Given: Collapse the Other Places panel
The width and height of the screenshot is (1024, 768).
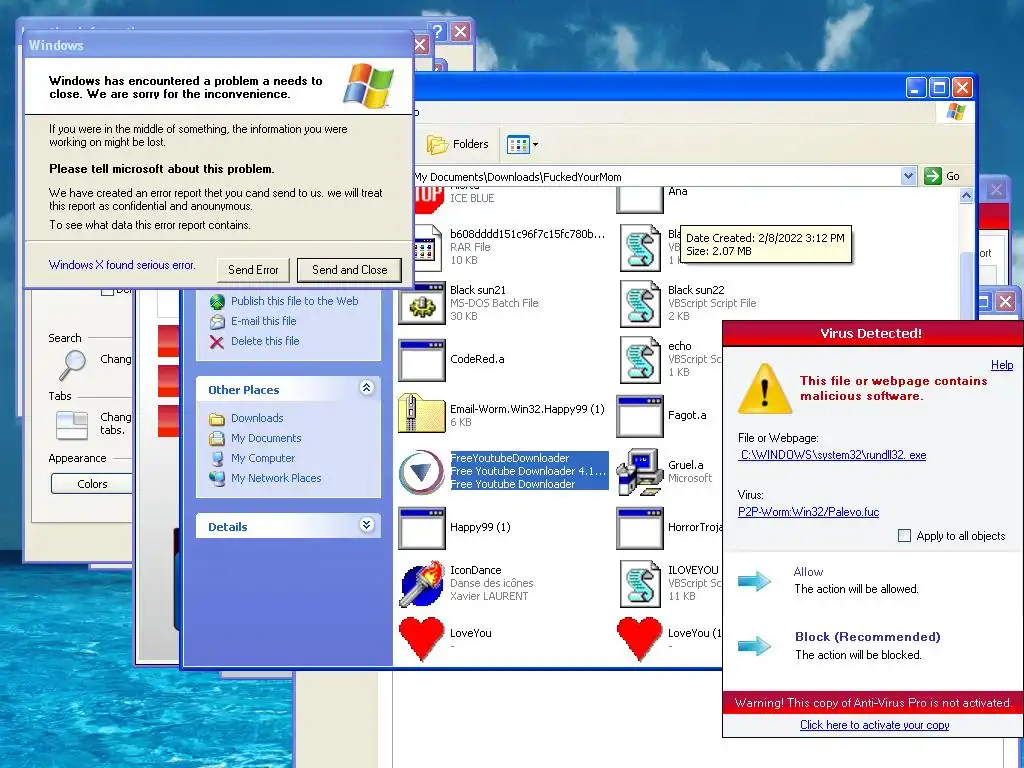Looking at the screenshot, I should tap(366, 388).
